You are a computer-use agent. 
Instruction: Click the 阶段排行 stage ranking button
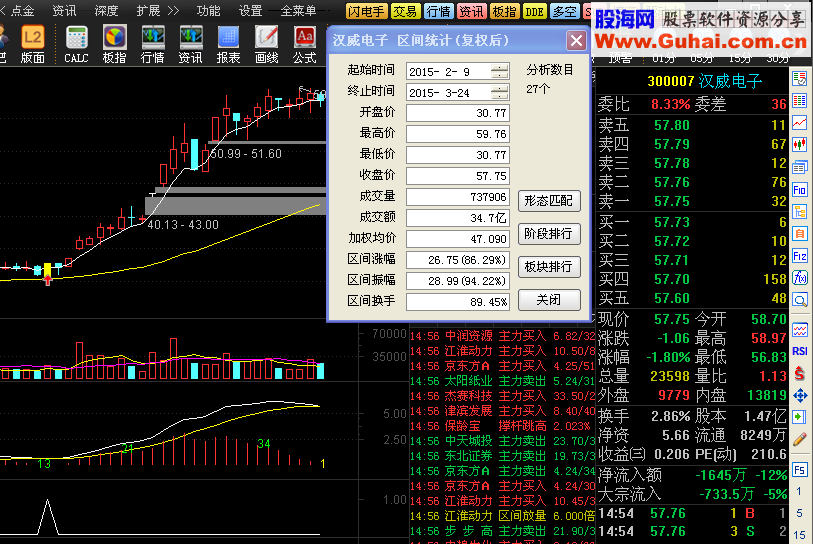(x=549, y=234)
